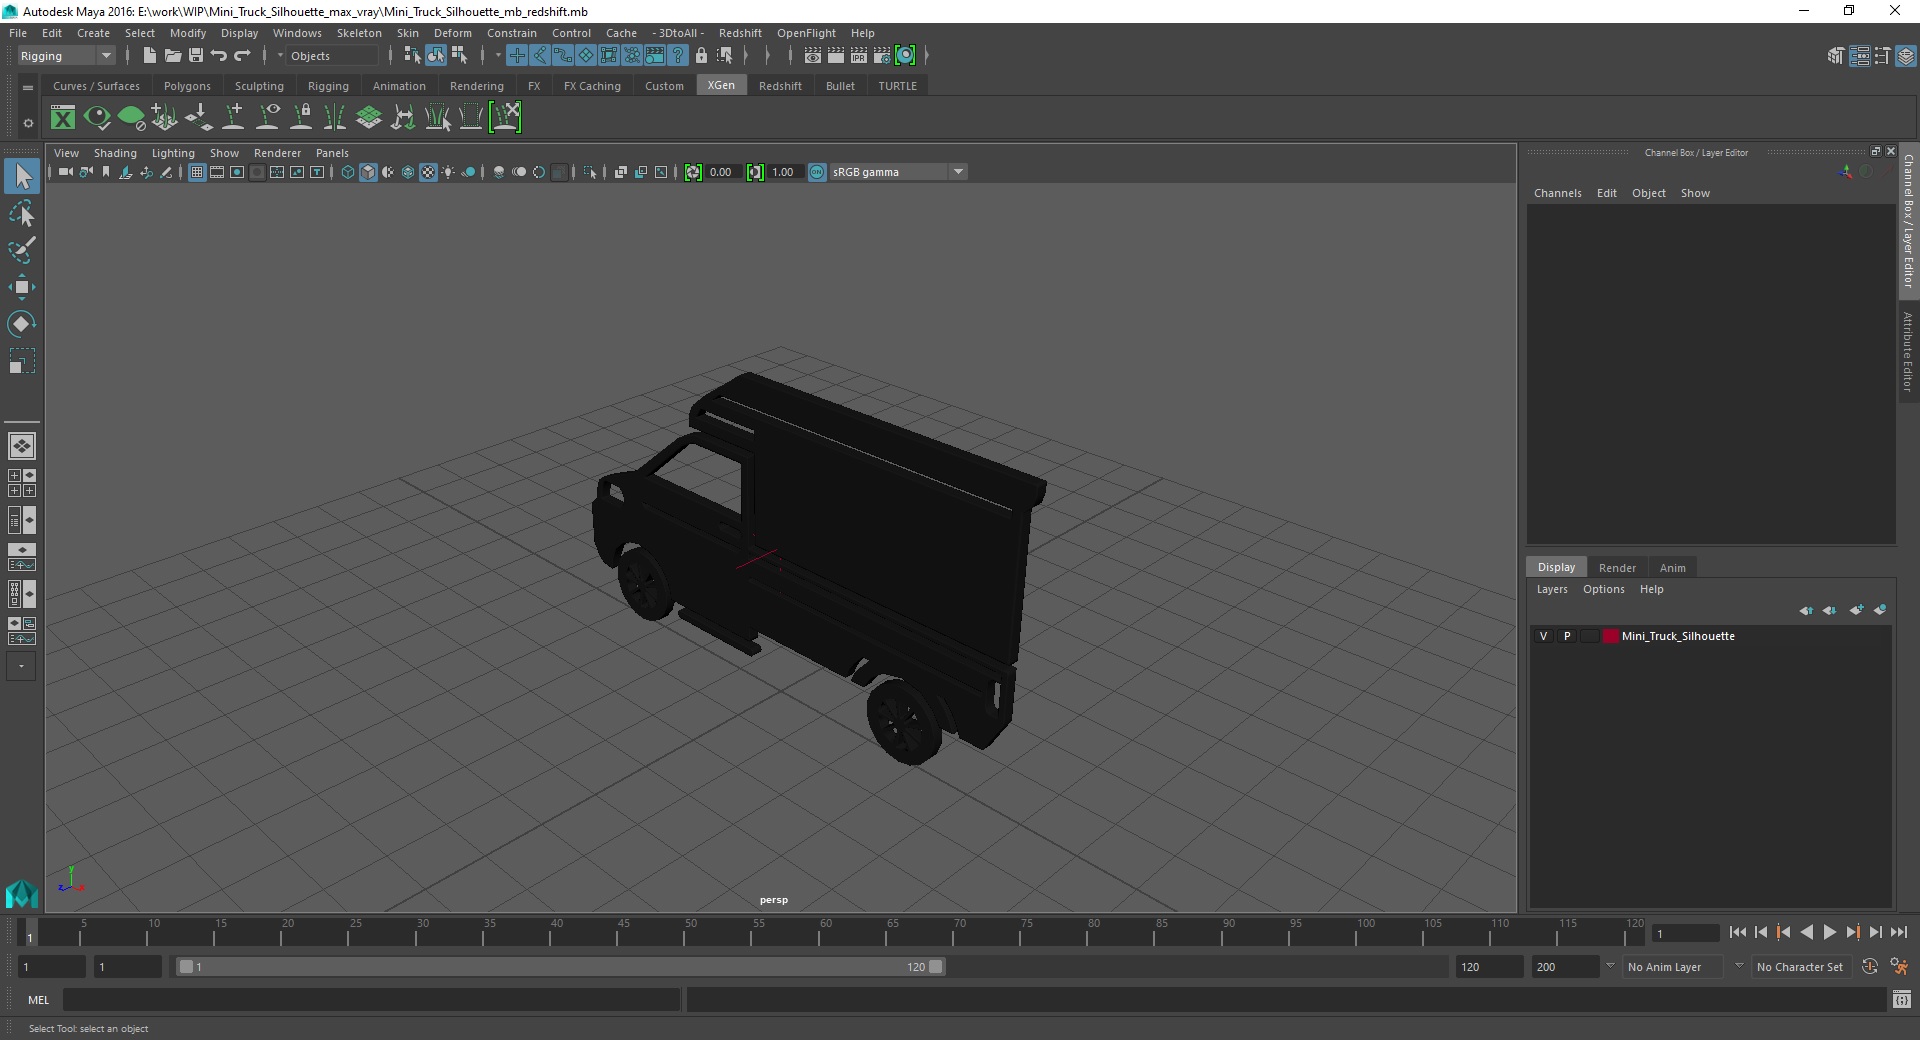Image resolution: width=1920 pixels, height=1040 pixels.
Task: Open the Rigging menu set dropdown
Action: click(67, 56)
